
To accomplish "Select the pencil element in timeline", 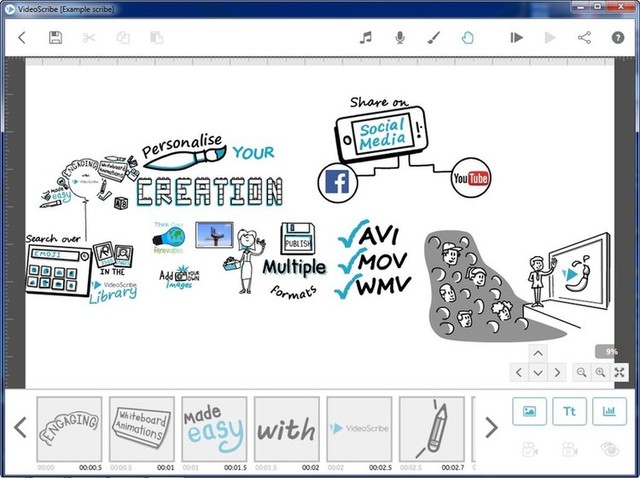I will coord(431,429).
